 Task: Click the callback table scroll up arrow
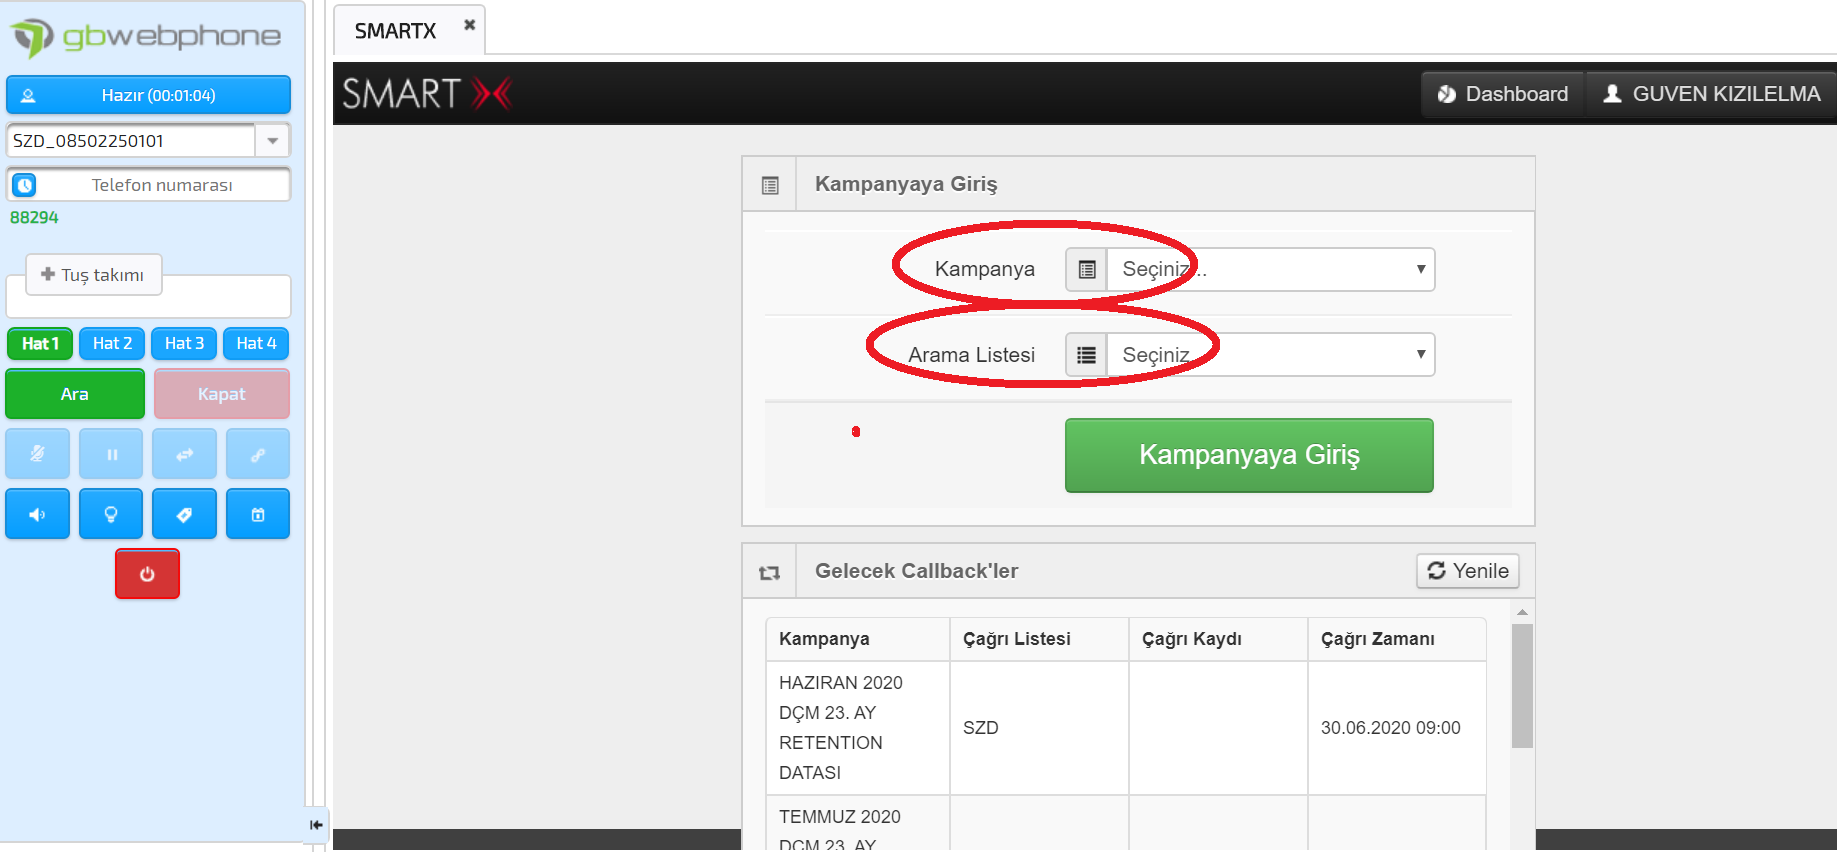tap(1522, 612)
